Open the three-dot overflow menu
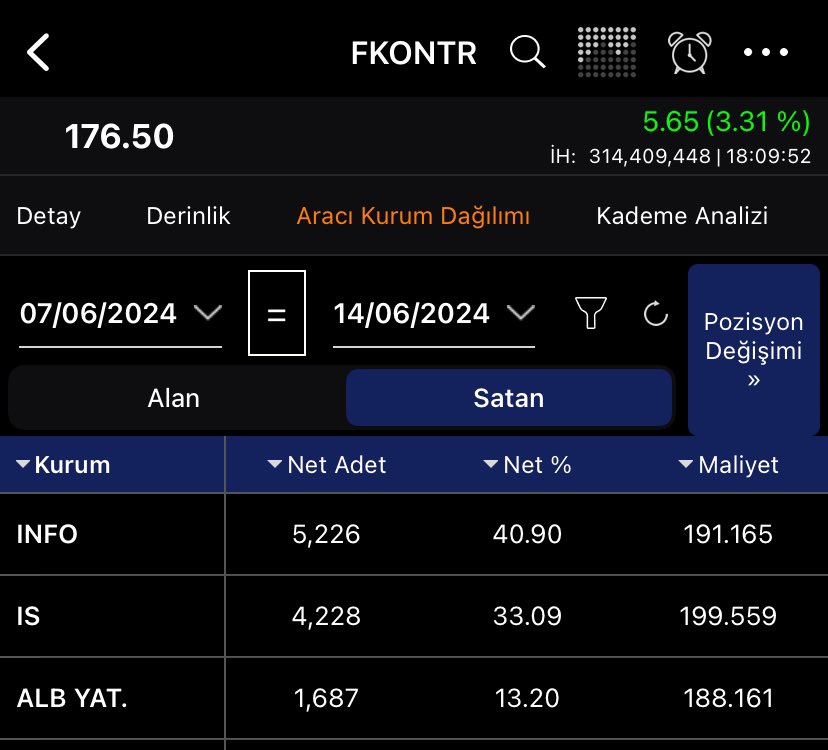This screenshot has width=828, height=750. 766,52
